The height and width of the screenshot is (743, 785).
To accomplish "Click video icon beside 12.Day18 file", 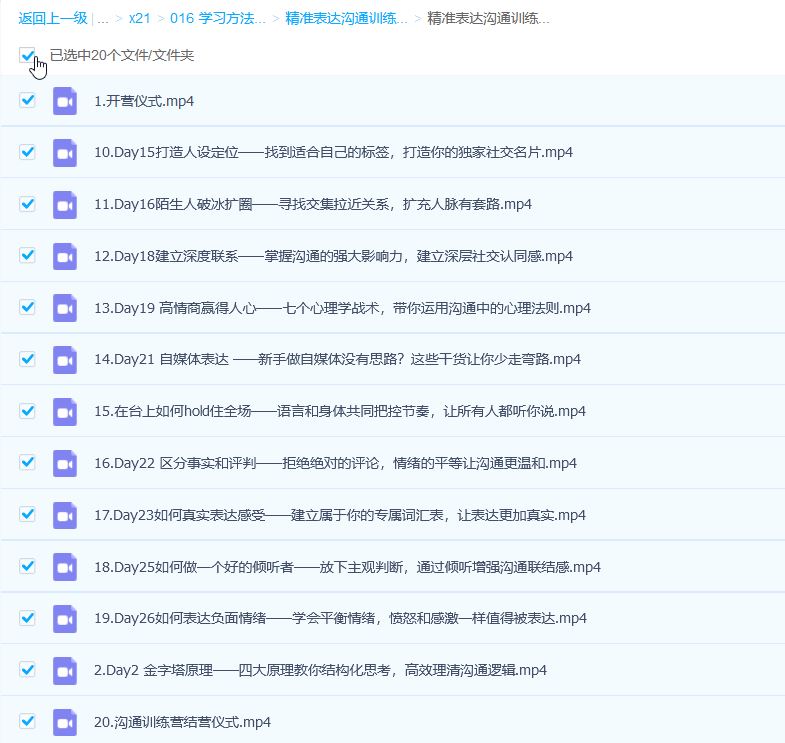I will click(65, 256).
